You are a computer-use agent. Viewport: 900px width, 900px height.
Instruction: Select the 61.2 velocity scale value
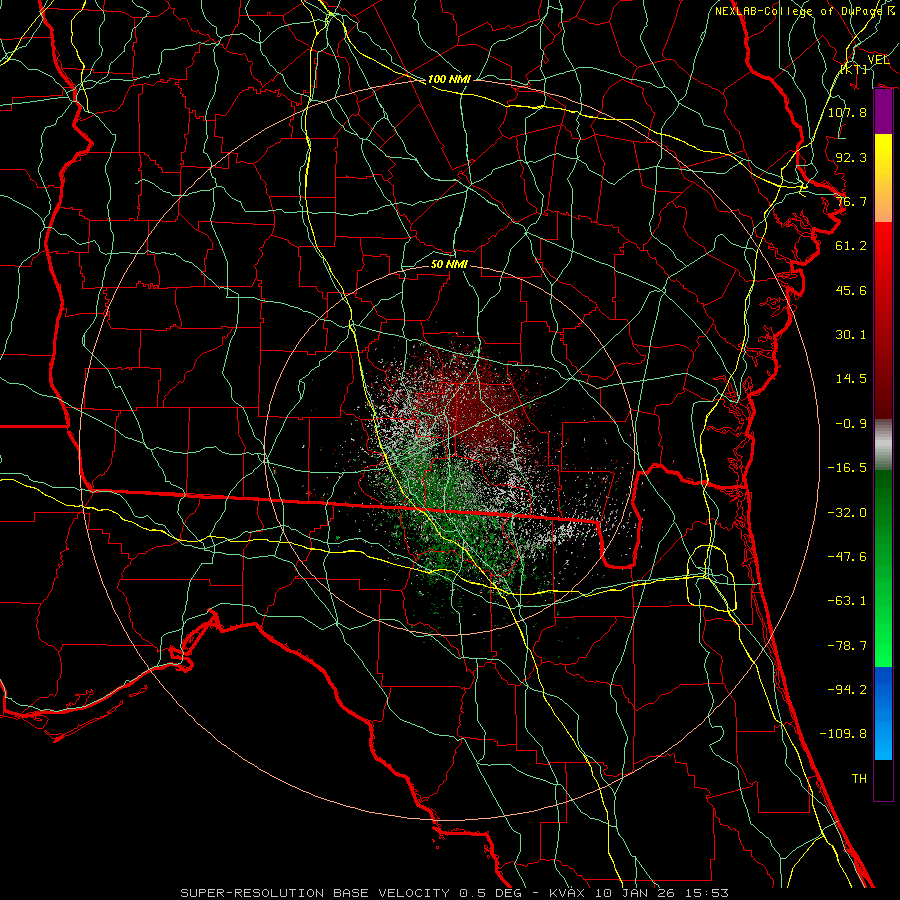click(851, 246)
